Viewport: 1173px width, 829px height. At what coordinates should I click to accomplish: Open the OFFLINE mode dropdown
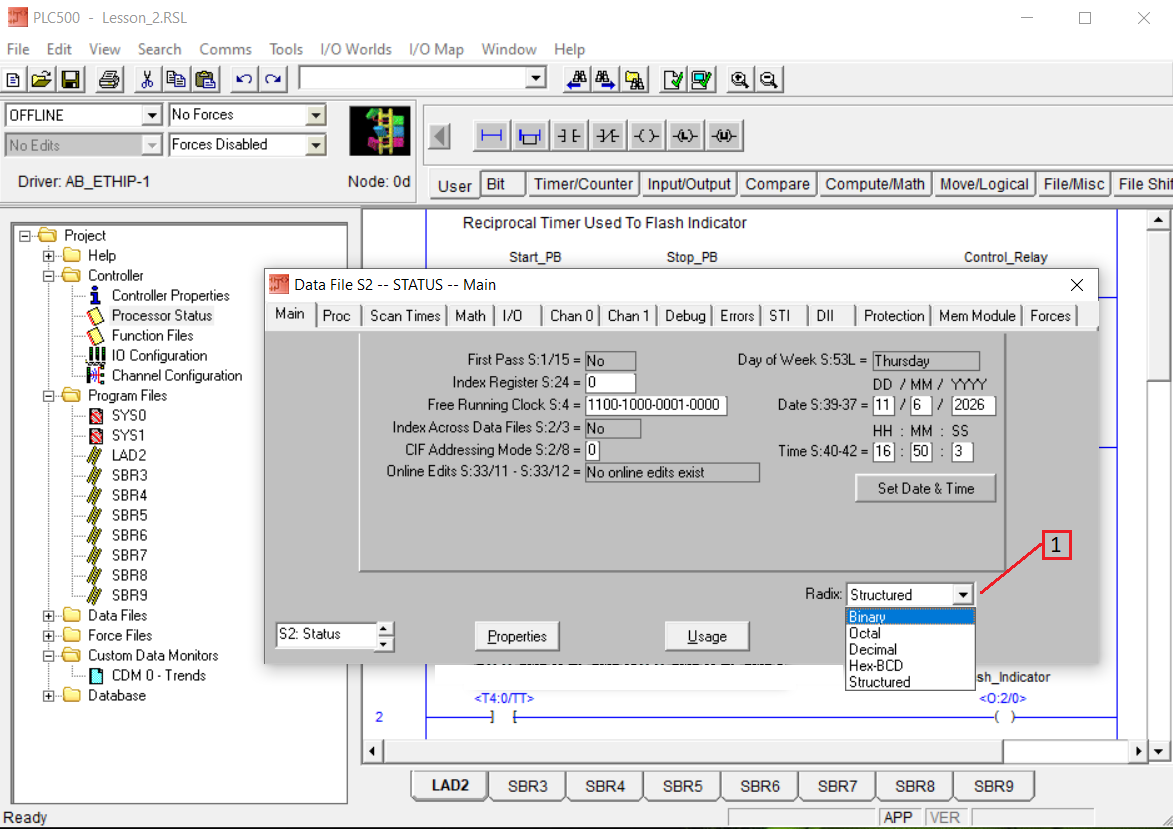tap(152, 115)
